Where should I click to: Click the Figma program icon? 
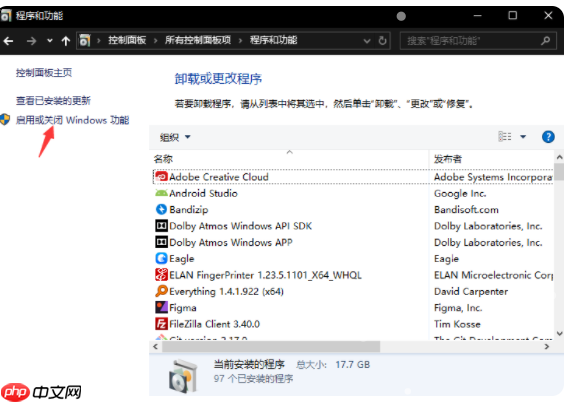161,308
